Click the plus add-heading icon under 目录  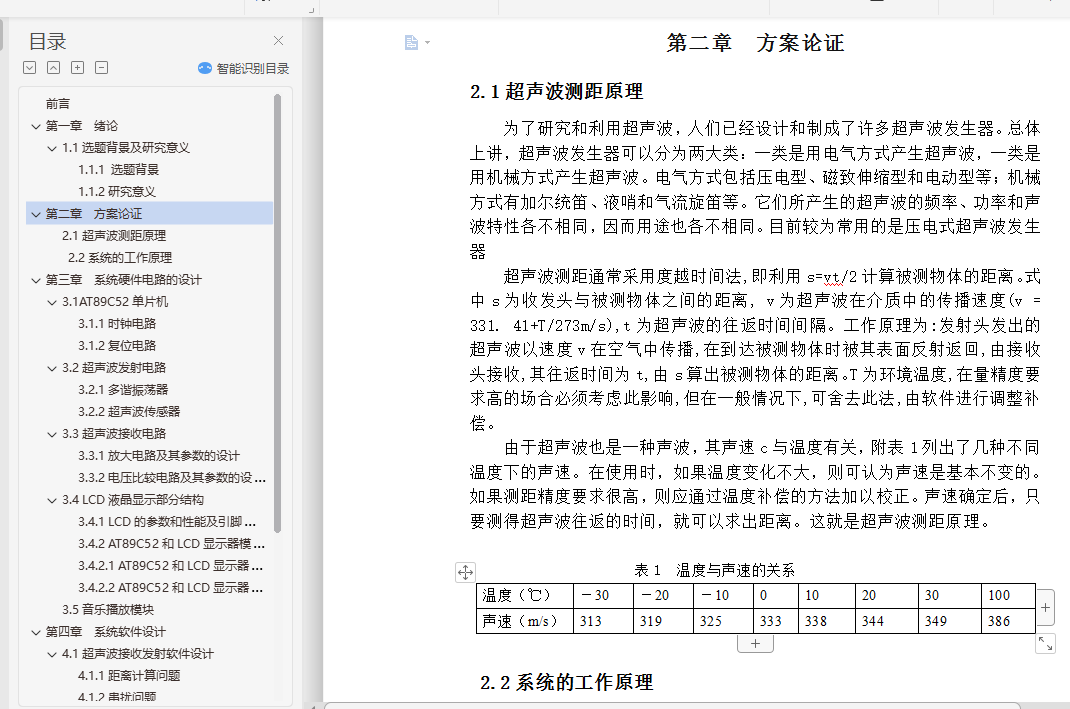click(x=78, y=68)
